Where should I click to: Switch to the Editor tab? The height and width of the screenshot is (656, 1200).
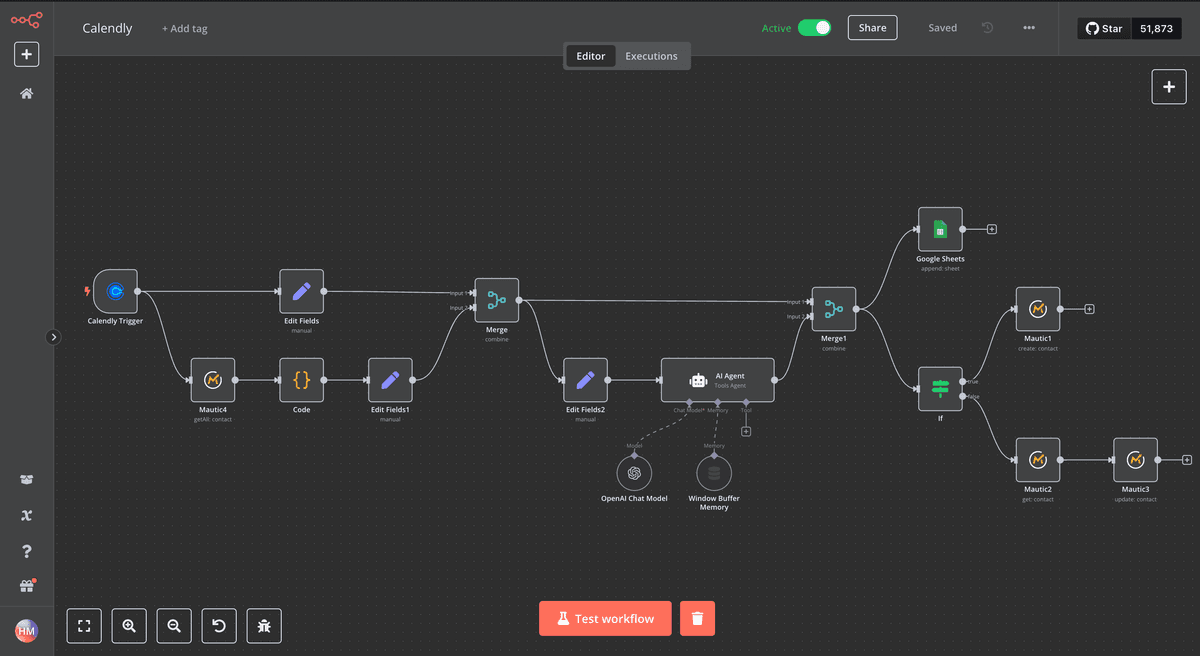[x=590, y=56]
